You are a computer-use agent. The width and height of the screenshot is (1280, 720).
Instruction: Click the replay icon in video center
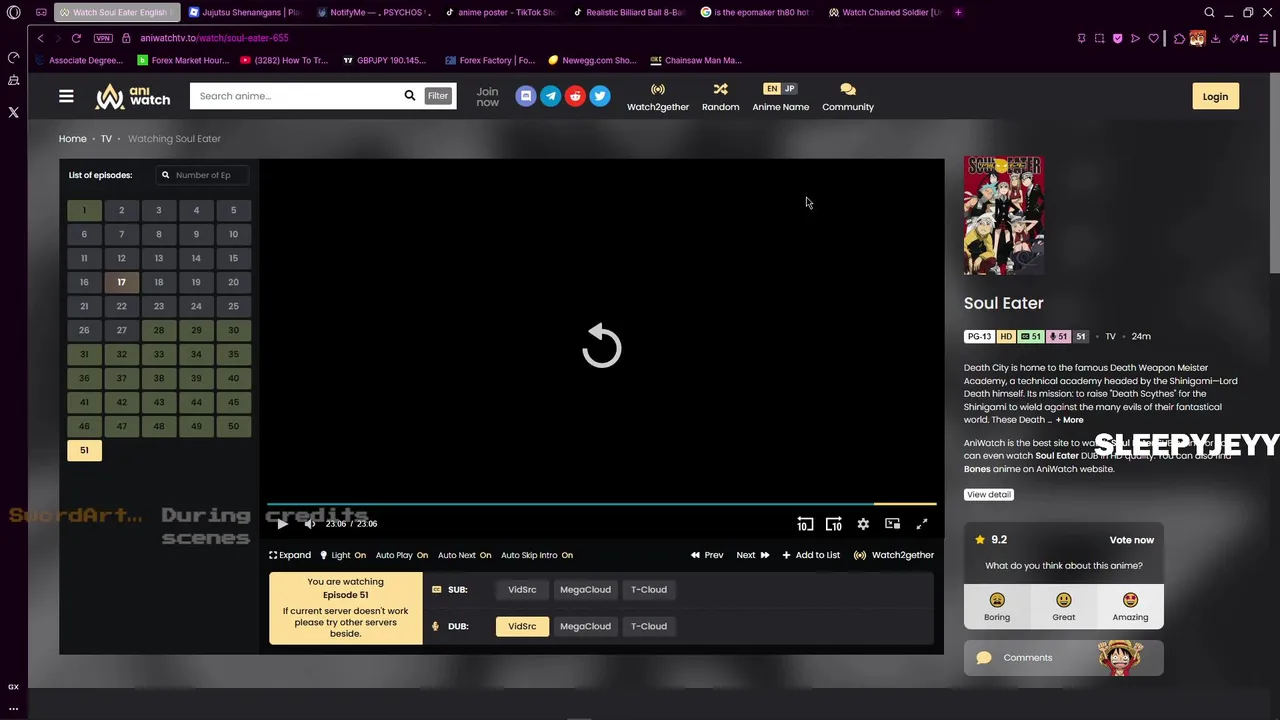pyautogui.click(x=602, y=346)
